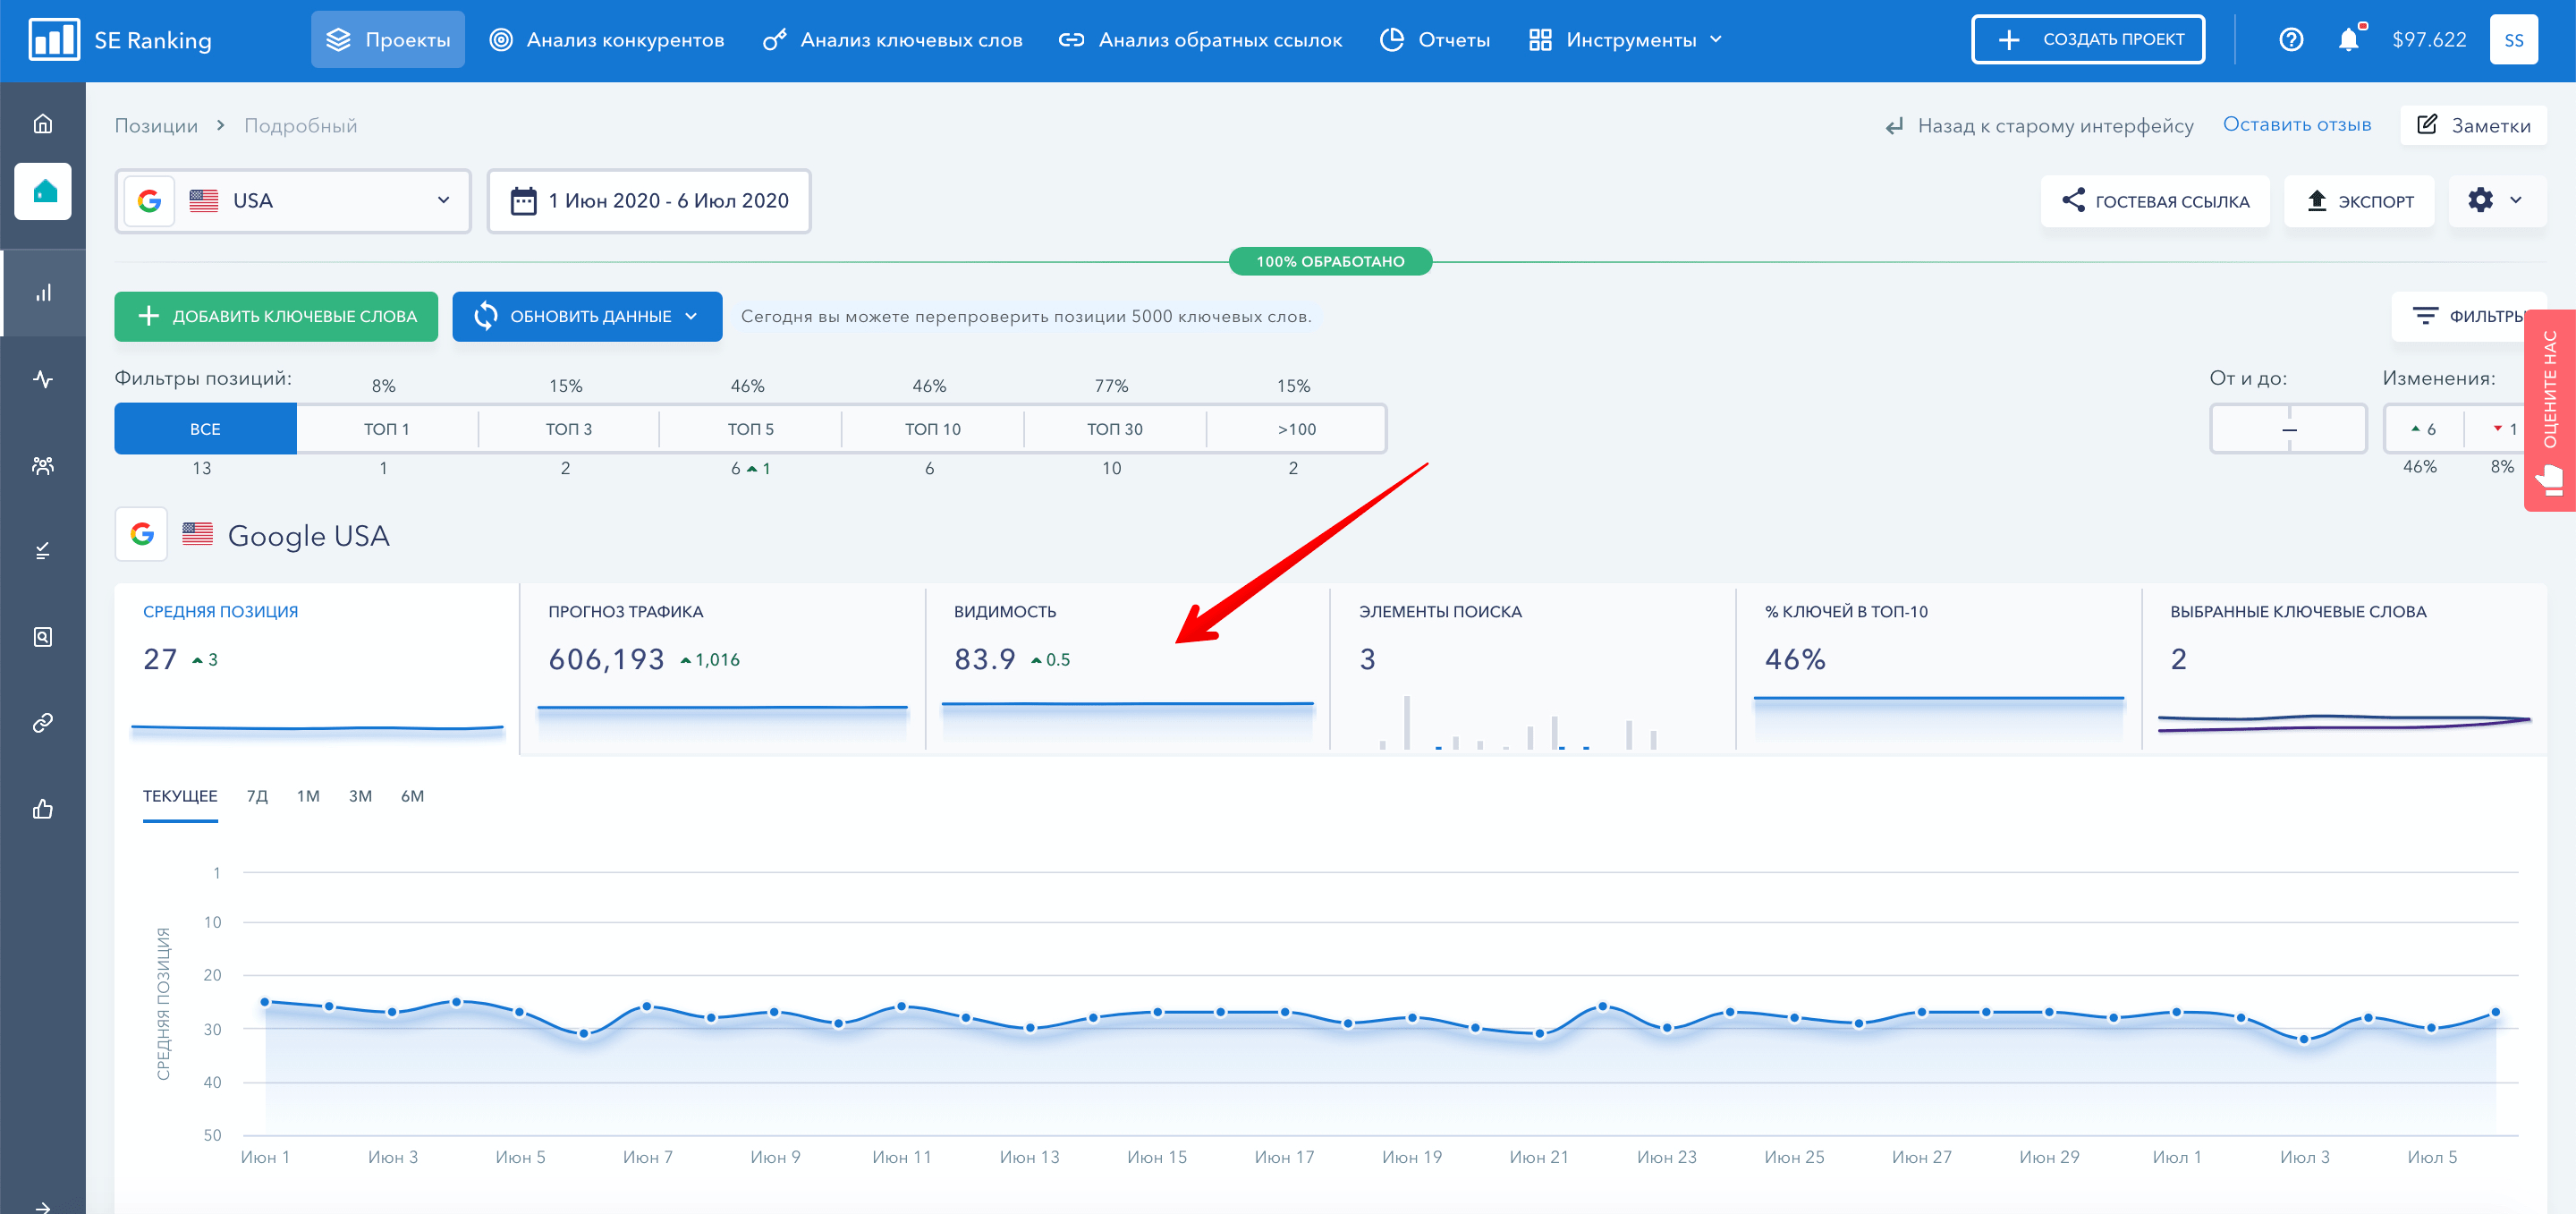Open the USA search engine dropdown
The height and width of the screenshot is (1214, 2576).
[293, 201]
